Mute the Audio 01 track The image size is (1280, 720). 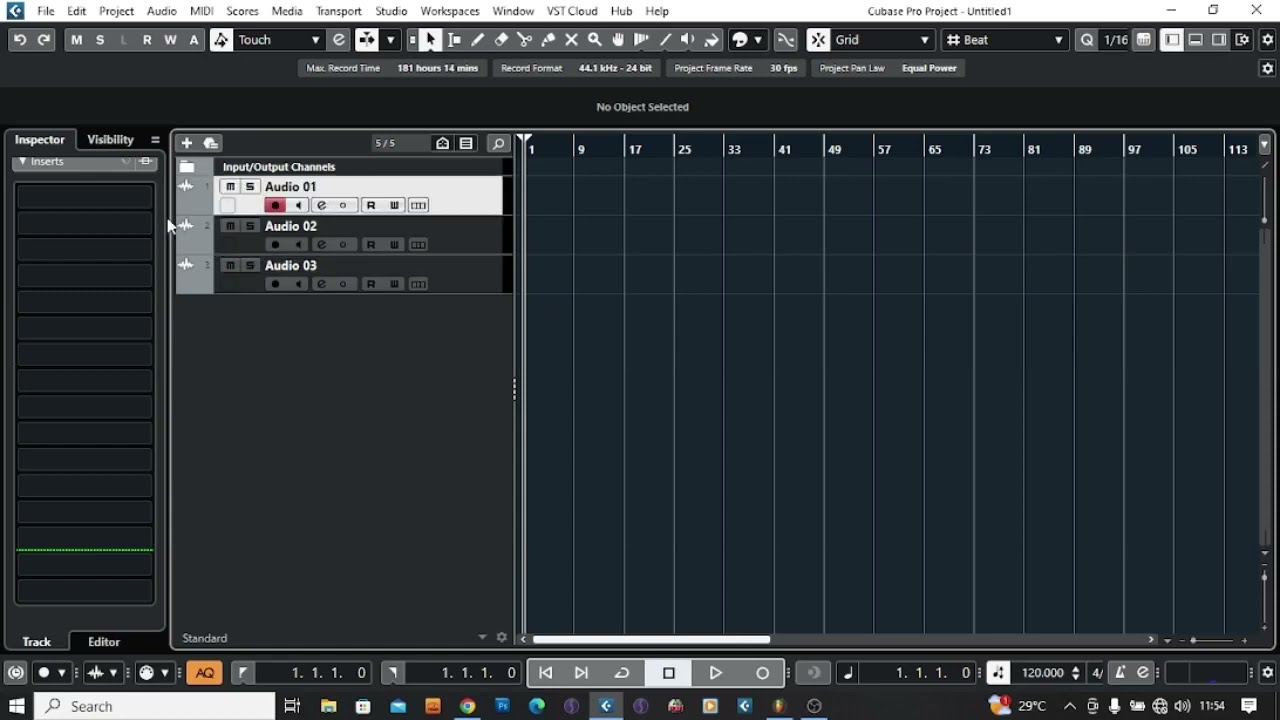[x=231, y=187]
